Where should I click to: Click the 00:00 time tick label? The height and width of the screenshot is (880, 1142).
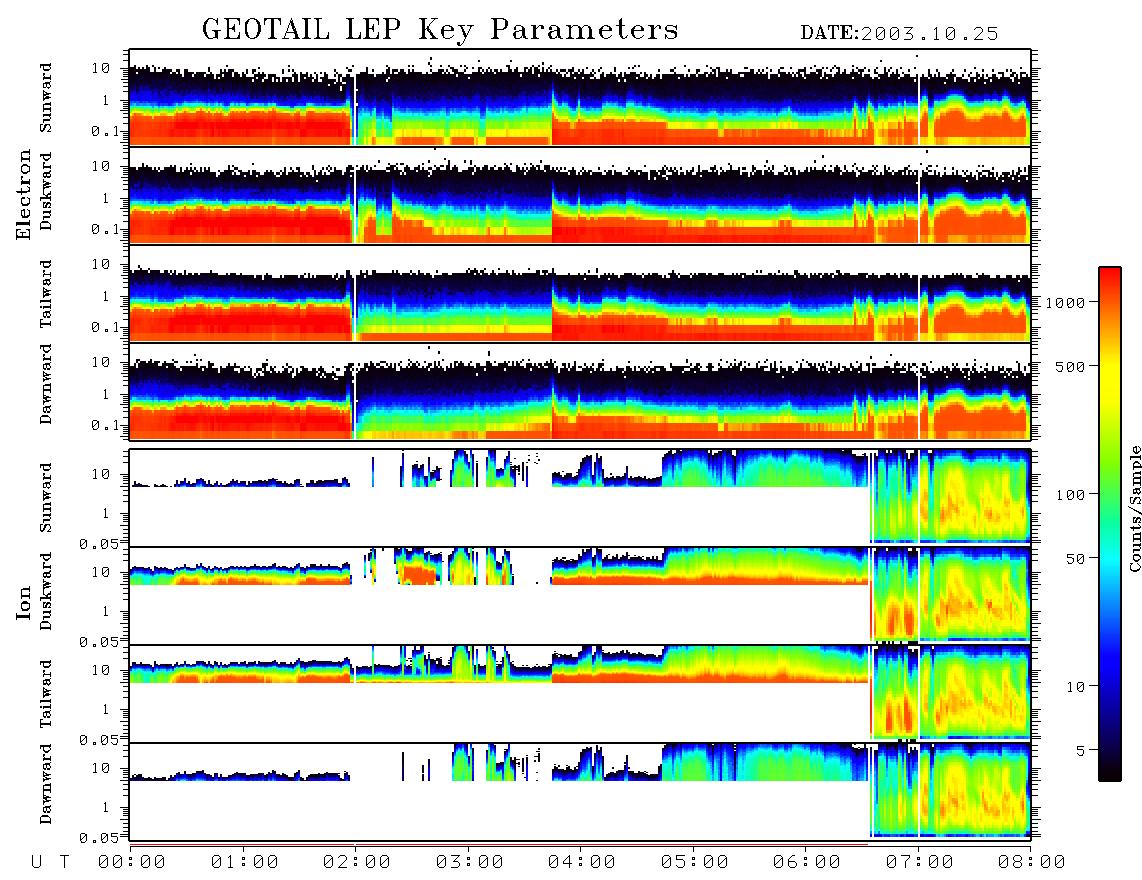click(132, 862)
